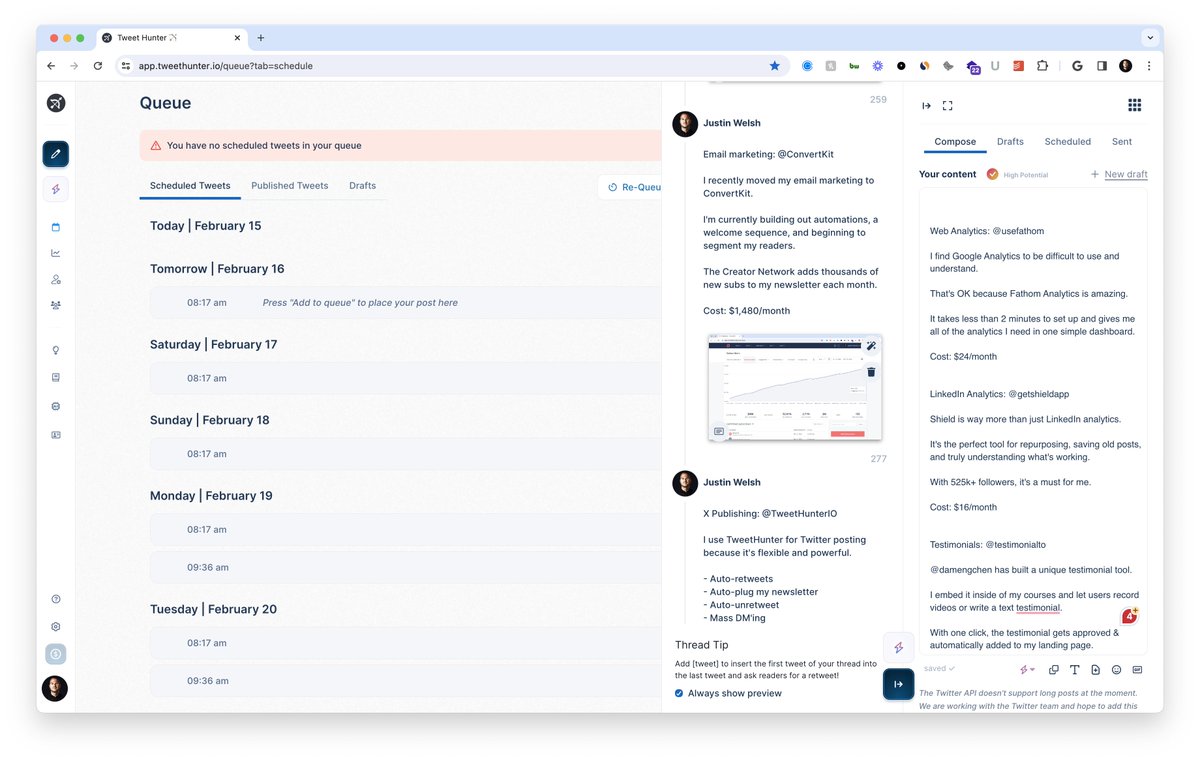
Task: Open the analytics chart sidebar icon
Action: click(56, 253)
